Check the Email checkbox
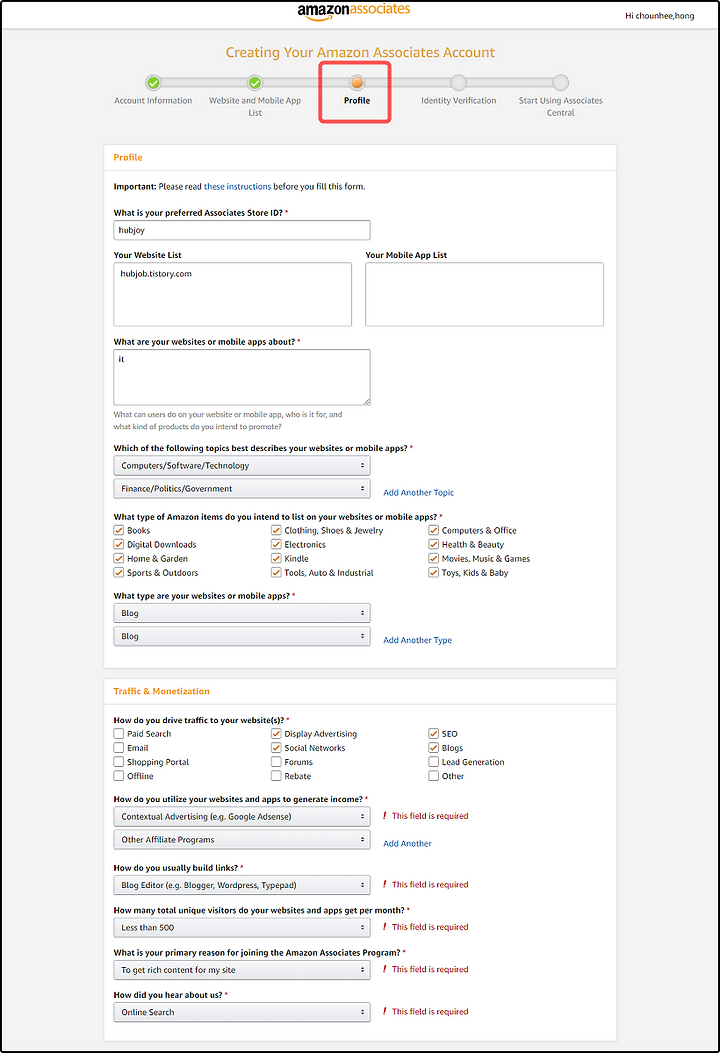Viewport: 720px width, 1053px height. pos(119,747)
